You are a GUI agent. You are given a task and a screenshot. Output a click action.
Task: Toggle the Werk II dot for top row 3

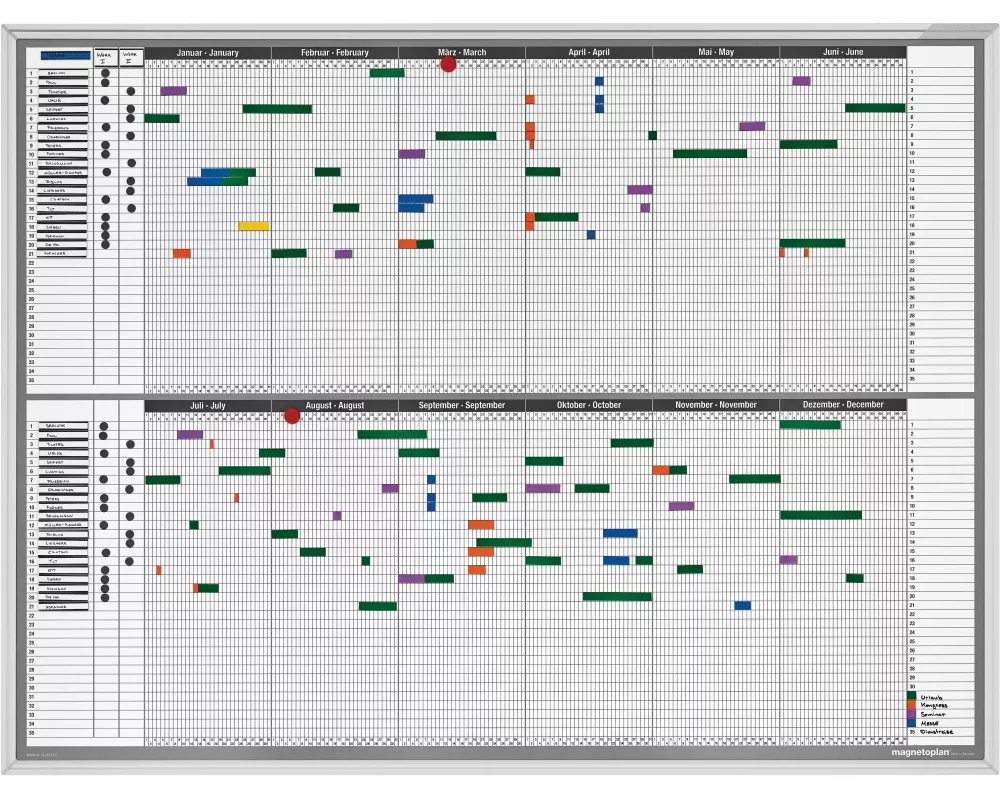pyautogui.click(x=130, y=91)
